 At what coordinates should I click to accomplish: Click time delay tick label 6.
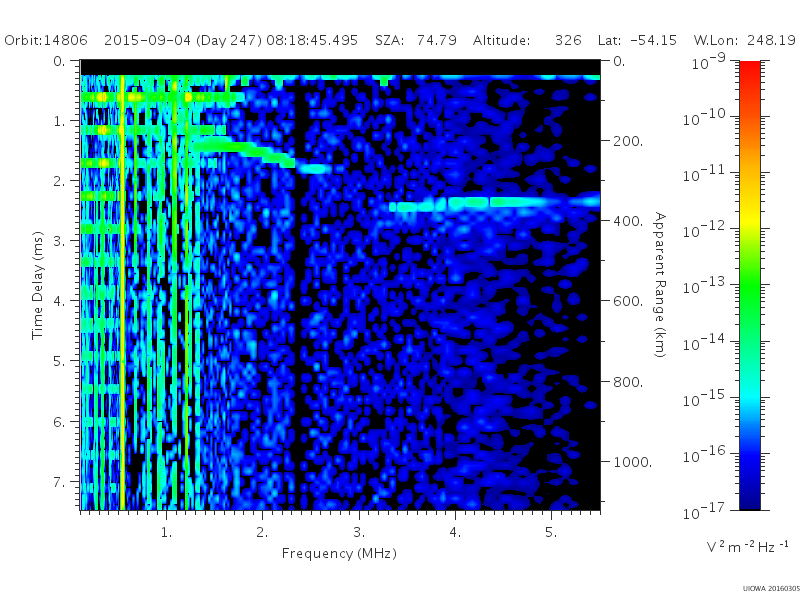60,422
